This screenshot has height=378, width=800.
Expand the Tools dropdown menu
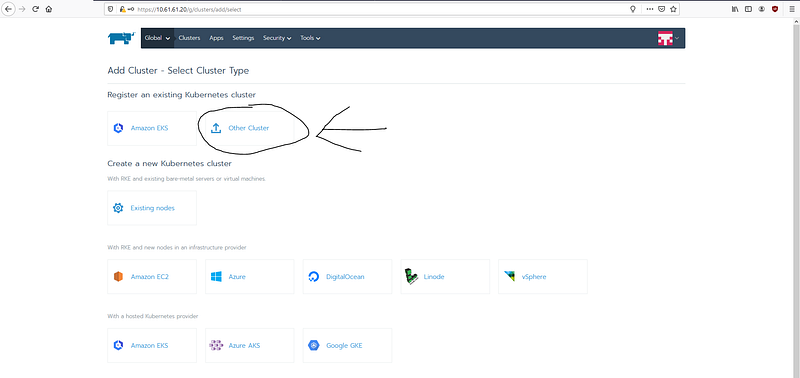click(310, 38)
